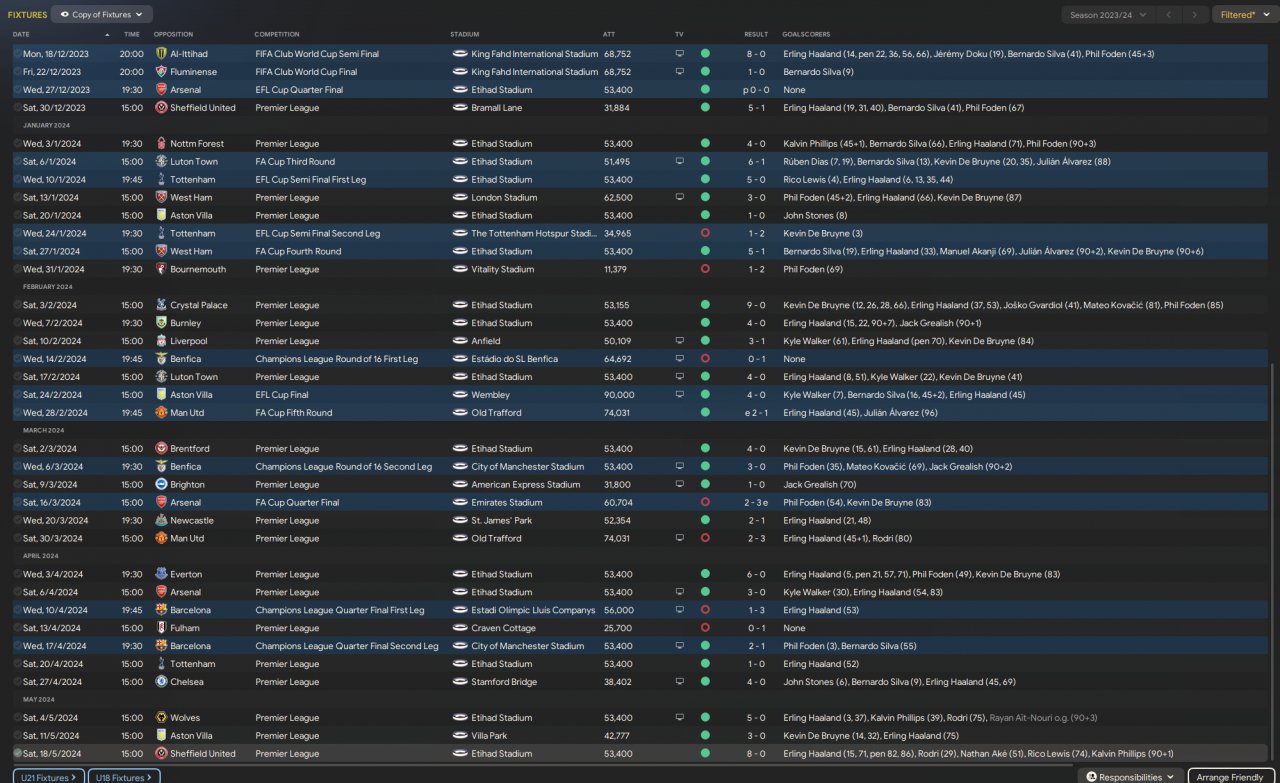
Task: Go to previous season using left arrow
Action: (1168, 15)
